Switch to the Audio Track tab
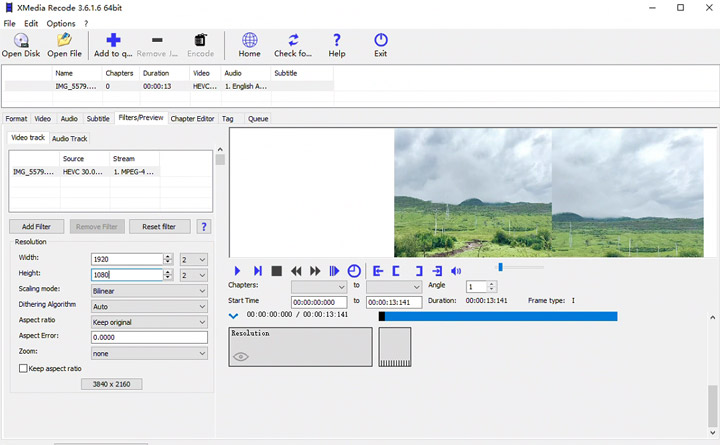Image resolution: width=720 pixels, height=445 pixels. pos(69,138)
